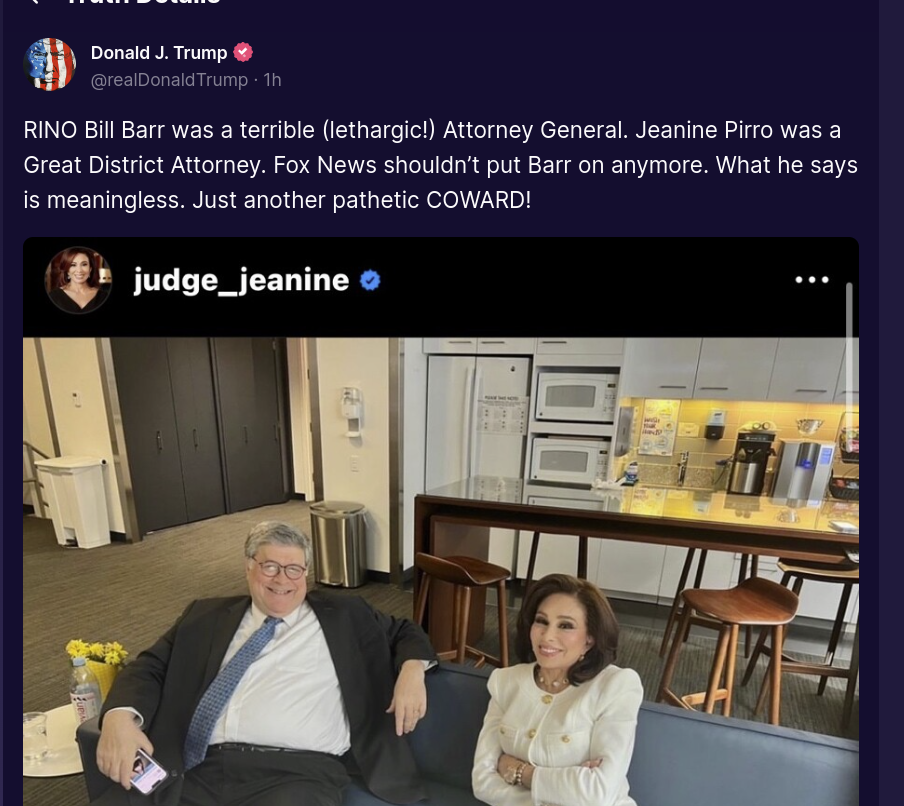904x806 pixels.
Task: Open the flag-painted profile avatar
Action: click(x=50, y=64)
